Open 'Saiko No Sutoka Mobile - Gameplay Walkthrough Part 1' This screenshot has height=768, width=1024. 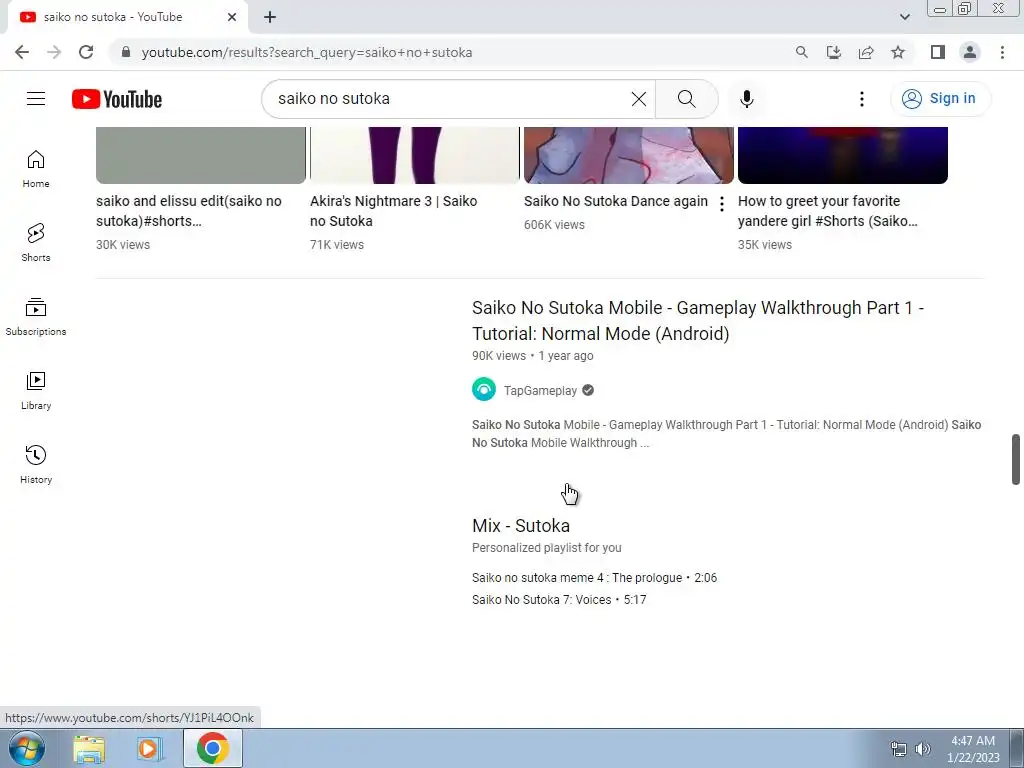coord(697,321)
